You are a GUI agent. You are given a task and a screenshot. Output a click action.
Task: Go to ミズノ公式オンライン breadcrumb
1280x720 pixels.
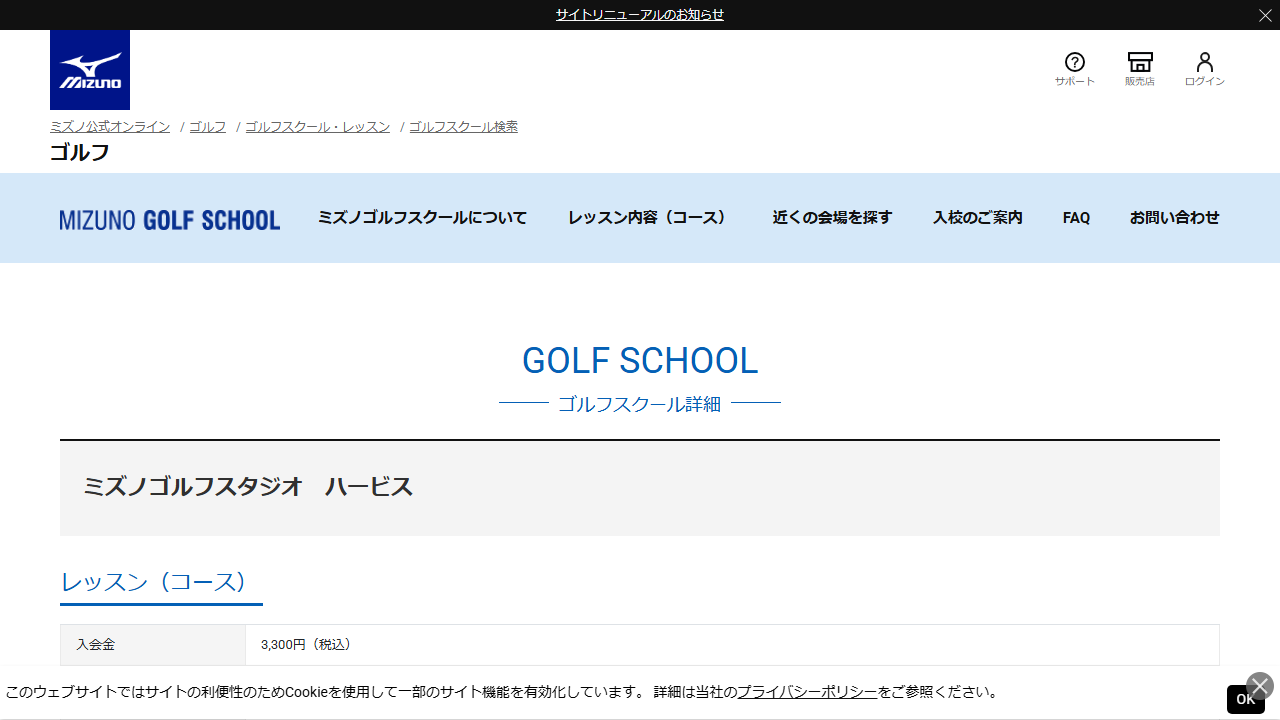[110, 127]
